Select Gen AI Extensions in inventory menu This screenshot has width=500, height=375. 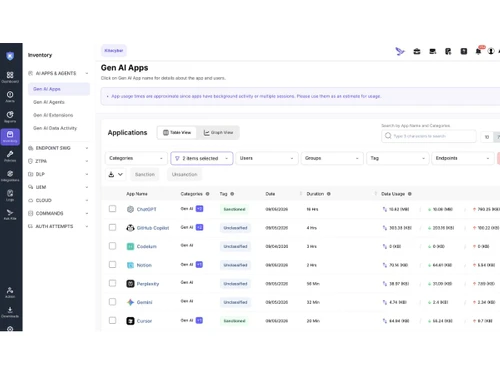(x=53, y=115)
